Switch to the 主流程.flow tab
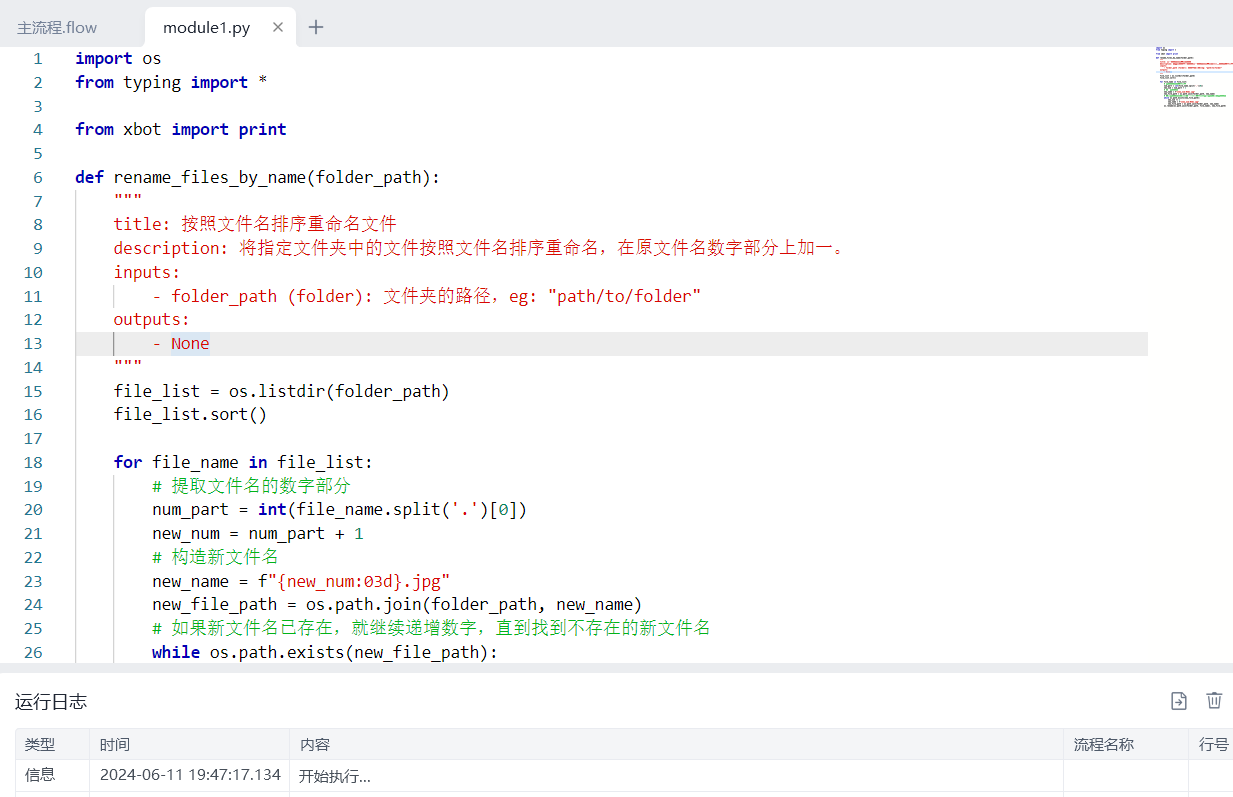1233x797 pixels. click(57, 27)
